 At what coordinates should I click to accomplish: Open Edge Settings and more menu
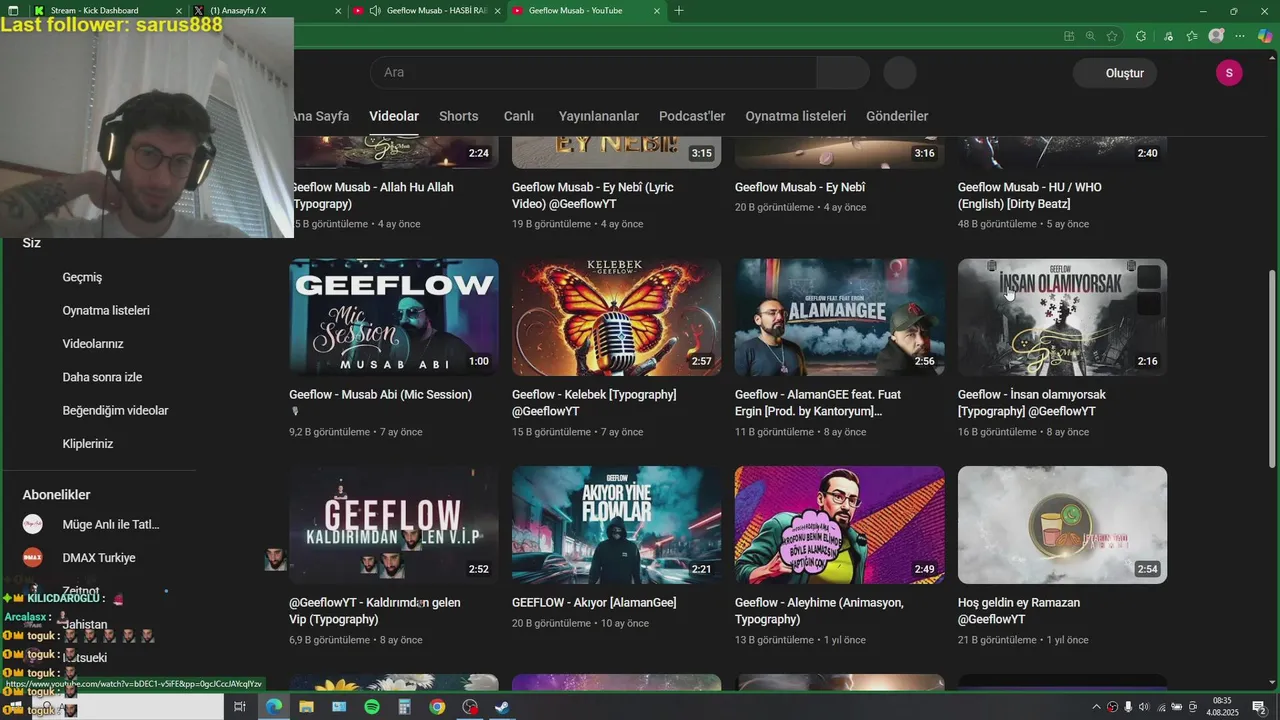[1241, 36]
